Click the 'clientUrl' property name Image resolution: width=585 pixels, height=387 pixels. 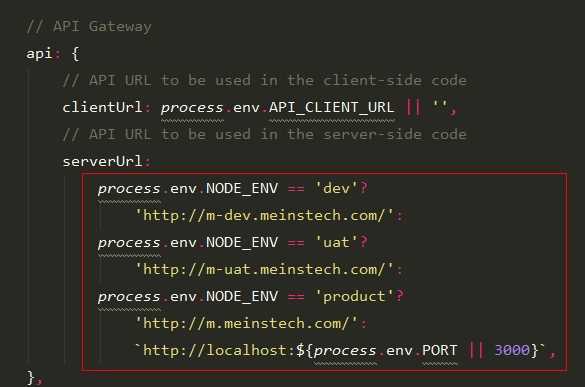click(x=102, y=107)
